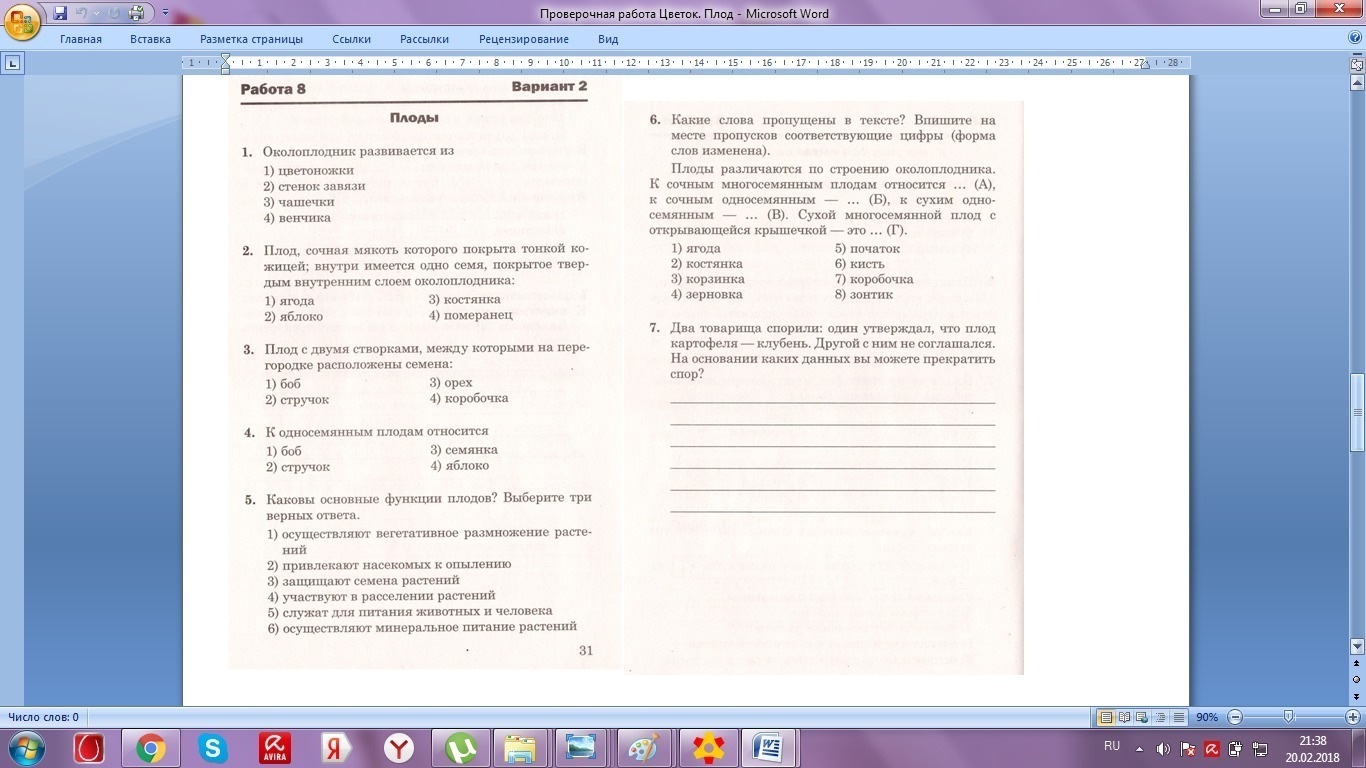Open Windows Explorer folder icon in taskbar
1366x768 pixels.
[x=522, y=748]
